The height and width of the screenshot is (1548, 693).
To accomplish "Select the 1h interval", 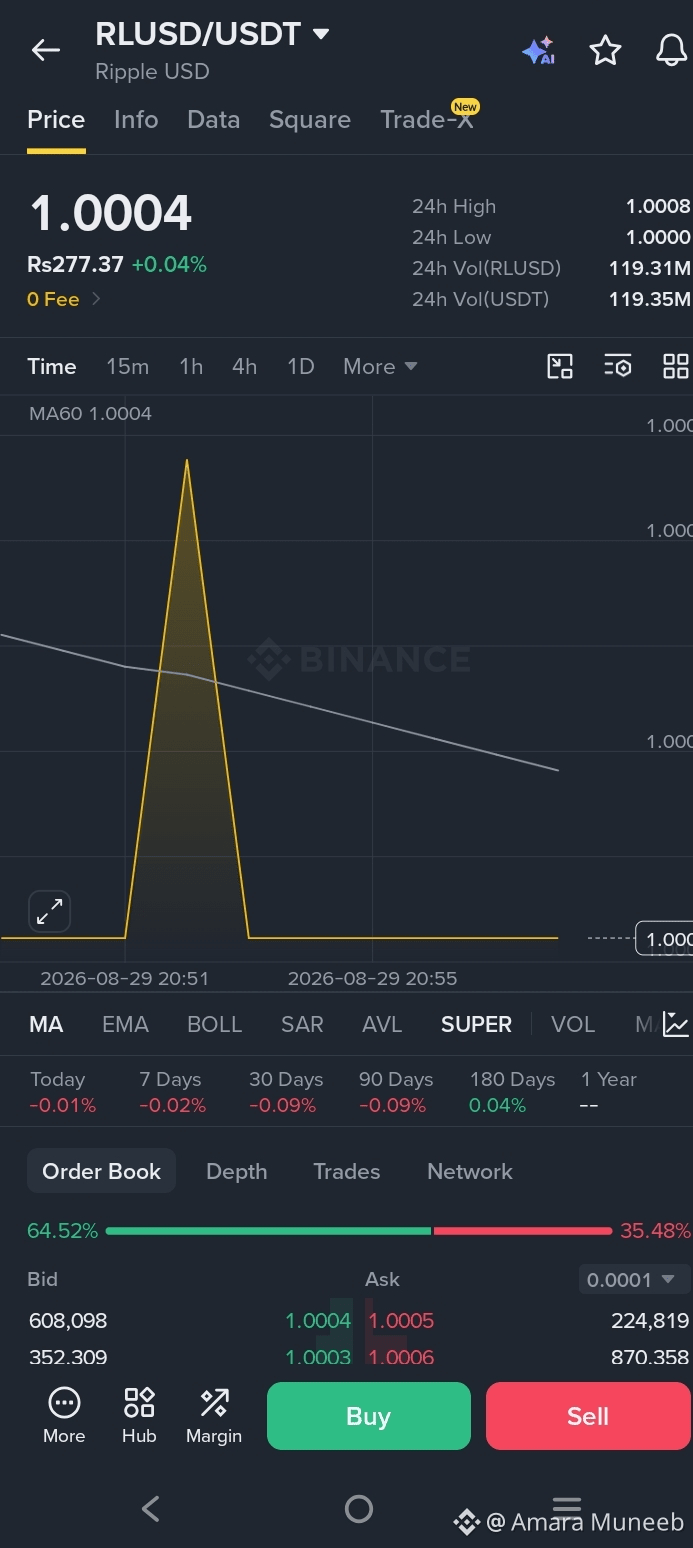I will [191, 366].
